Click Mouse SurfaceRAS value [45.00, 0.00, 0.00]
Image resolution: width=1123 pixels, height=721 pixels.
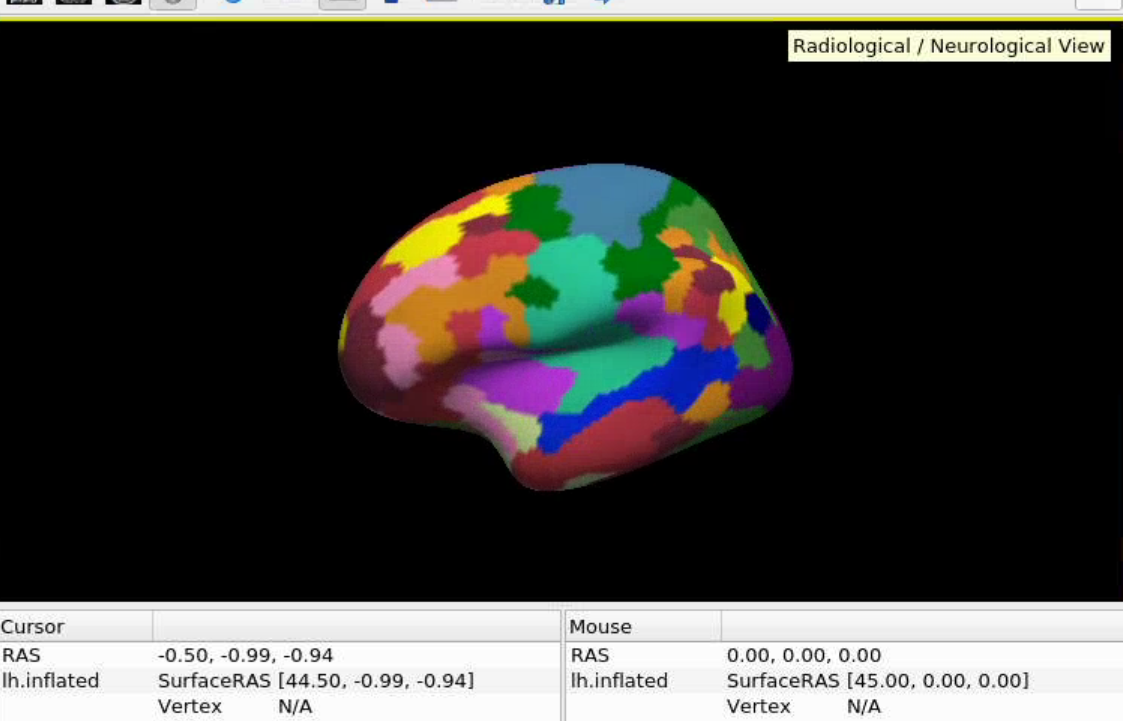[877, 680]
